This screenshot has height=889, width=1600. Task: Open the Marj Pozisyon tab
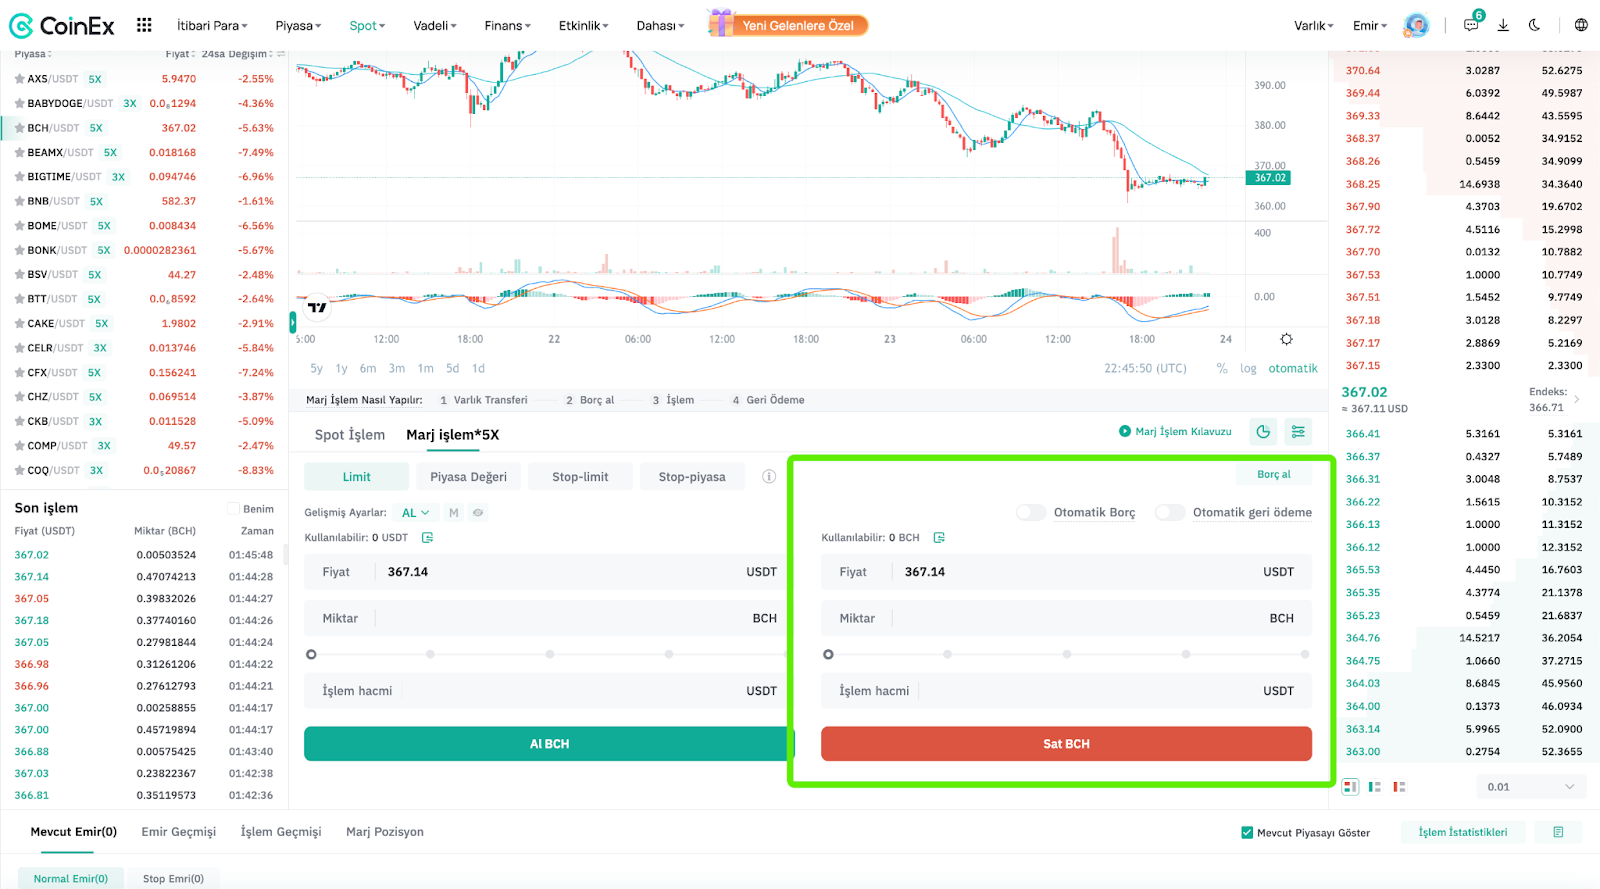click(x=385, y=832)
